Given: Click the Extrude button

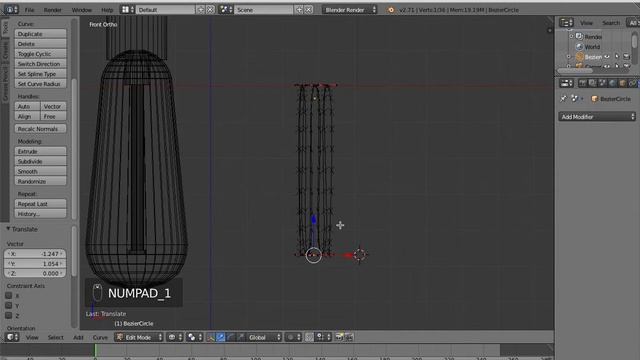Looking at the screenshot, I should [x=40, y=151].
